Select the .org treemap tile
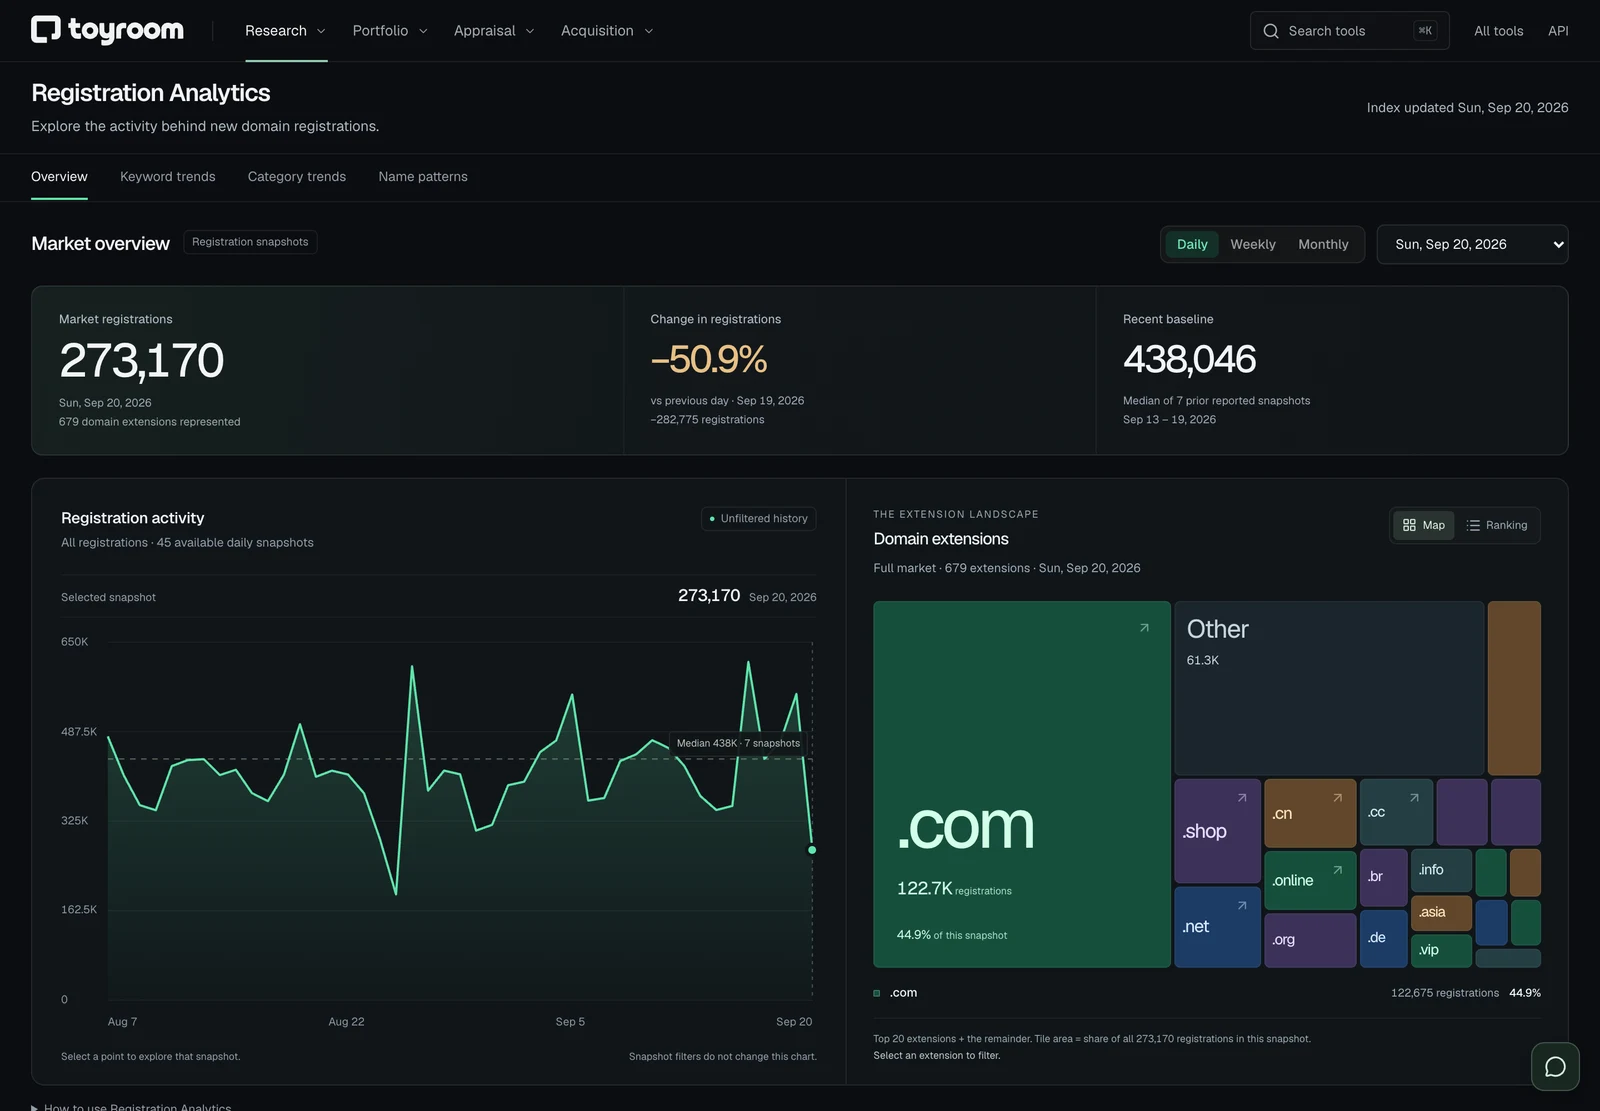Screen dimensions: 1600x1111 coord(1310,940)
